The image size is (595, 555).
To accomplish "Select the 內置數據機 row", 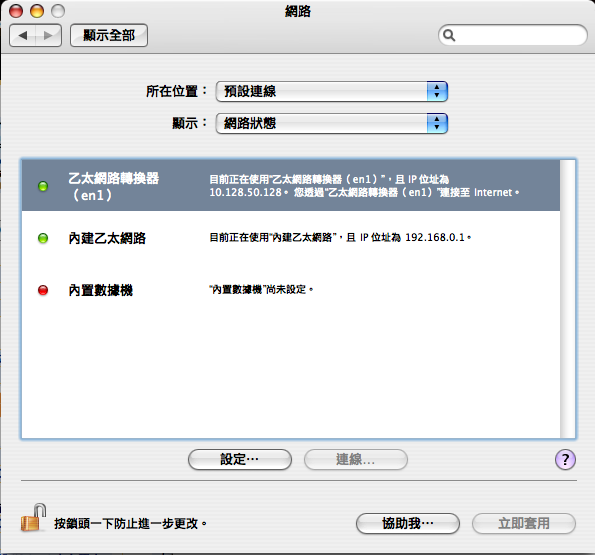I will [x=291, y=290].
